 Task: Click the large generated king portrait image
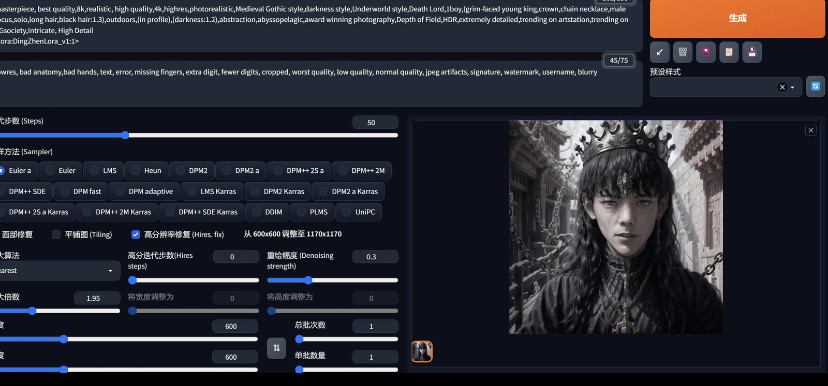tap(616, 227)
